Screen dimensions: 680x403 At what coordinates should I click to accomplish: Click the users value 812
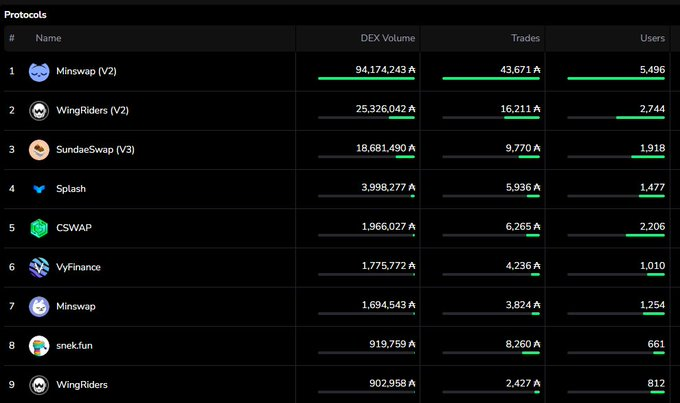click(x=656, y=383)
